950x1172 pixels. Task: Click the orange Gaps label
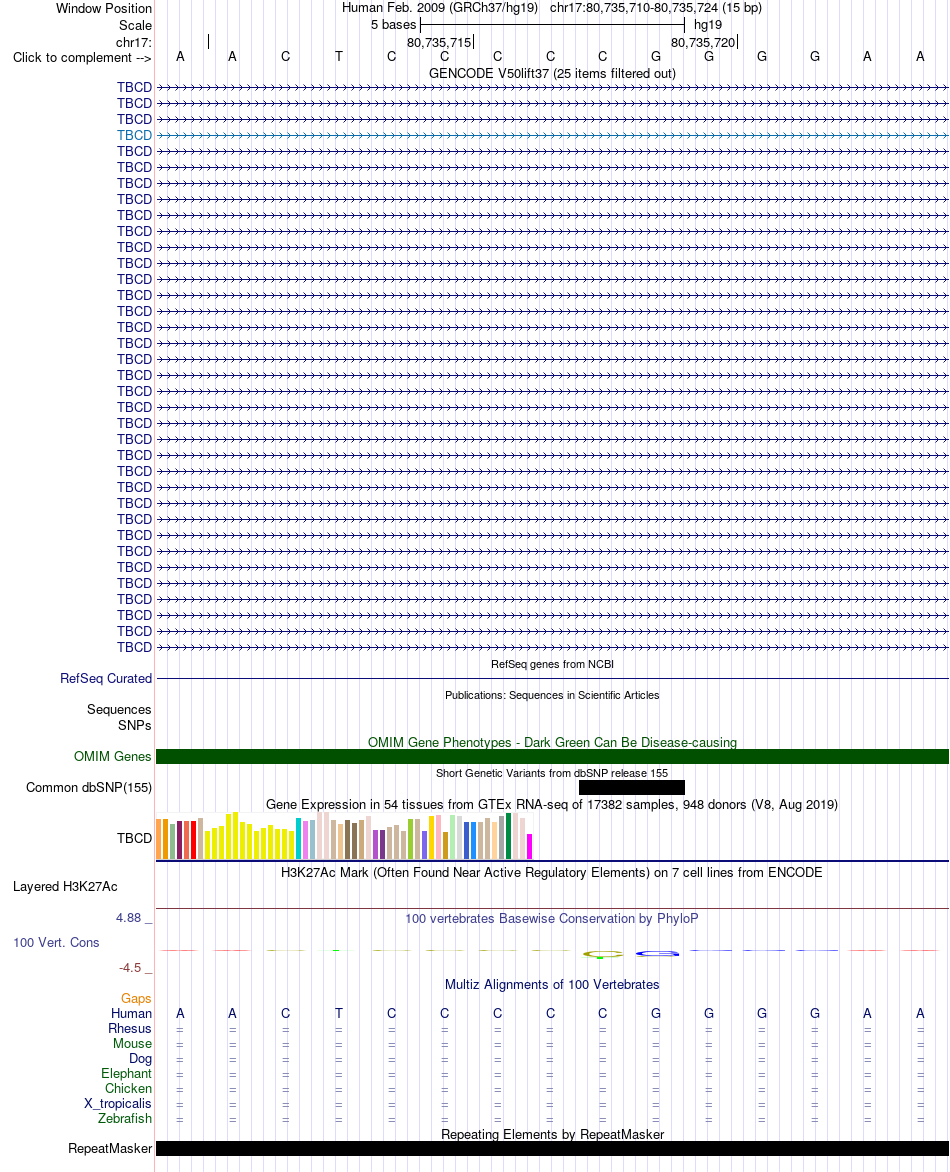136,999
